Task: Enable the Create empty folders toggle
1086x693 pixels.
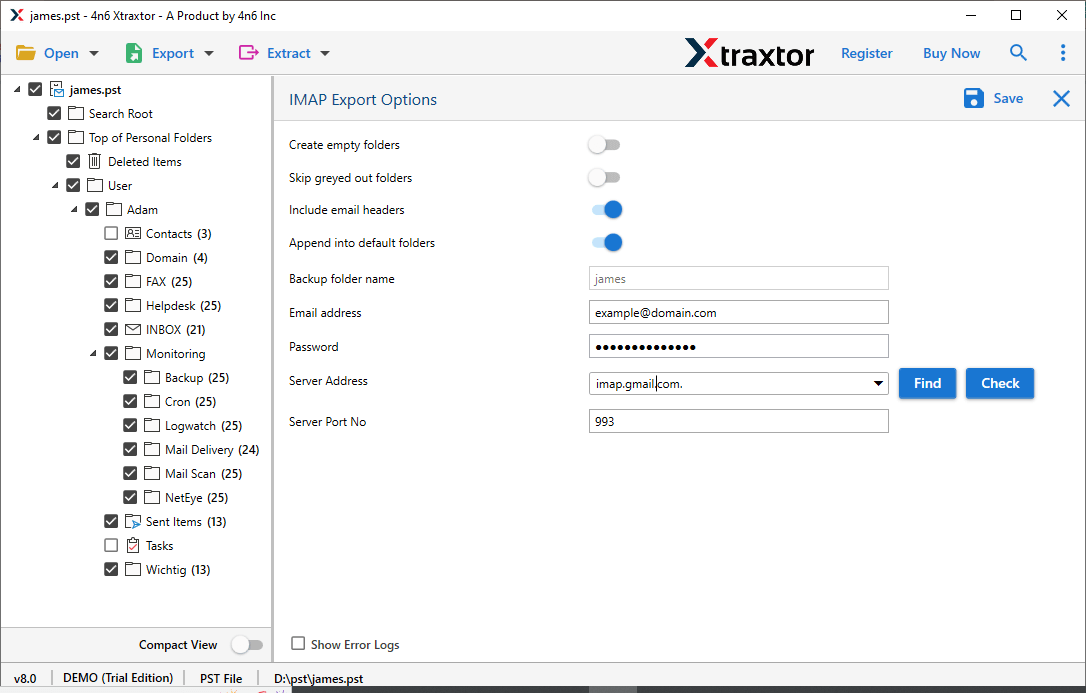Action: tap(604, 144)
